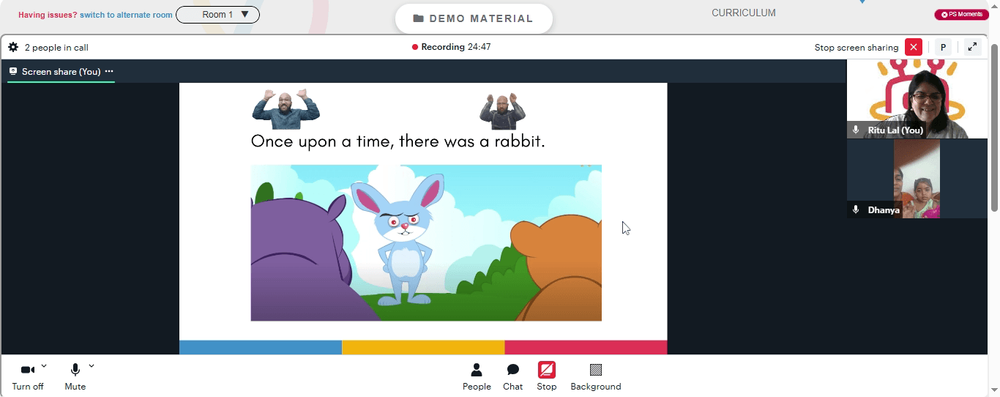Open call settings gear icon
Image resolution: width=1000 pixels, height=397 pixels.
coord(13,47)
